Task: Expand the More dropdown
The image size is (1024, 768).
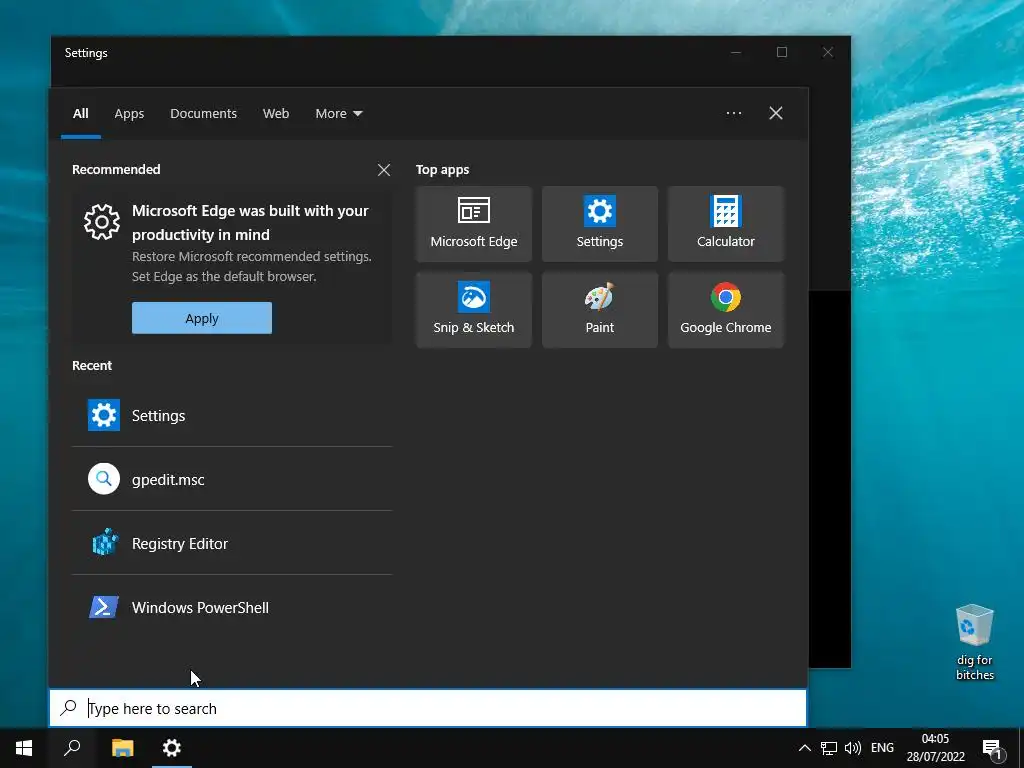Action: pos(338,114)
